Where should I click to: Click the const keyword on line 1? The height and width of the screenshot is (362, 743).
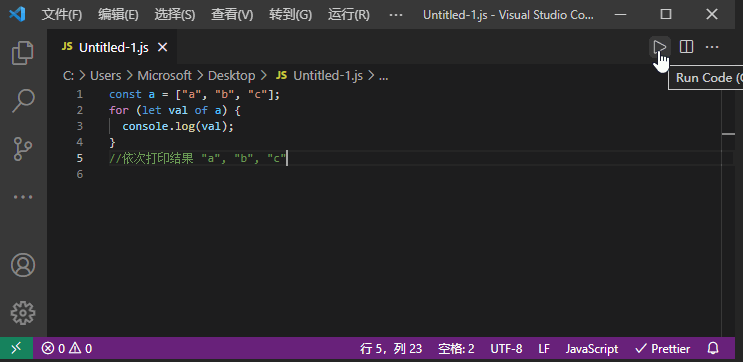click(x=125, y=94)
